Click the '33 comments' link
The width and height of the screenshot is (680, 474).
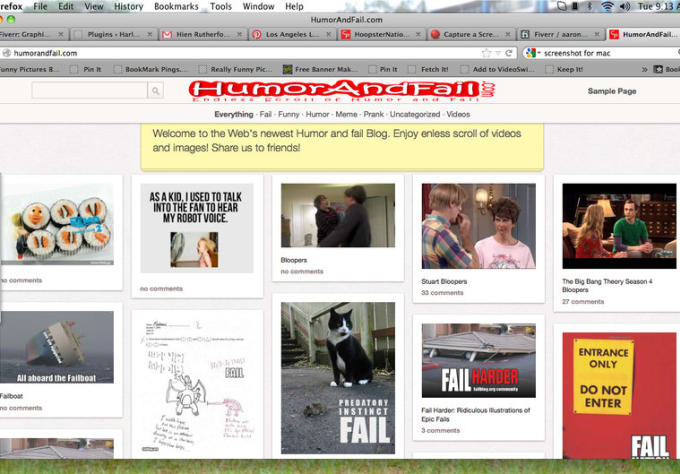pyautogui.click(x=442, y=293)
